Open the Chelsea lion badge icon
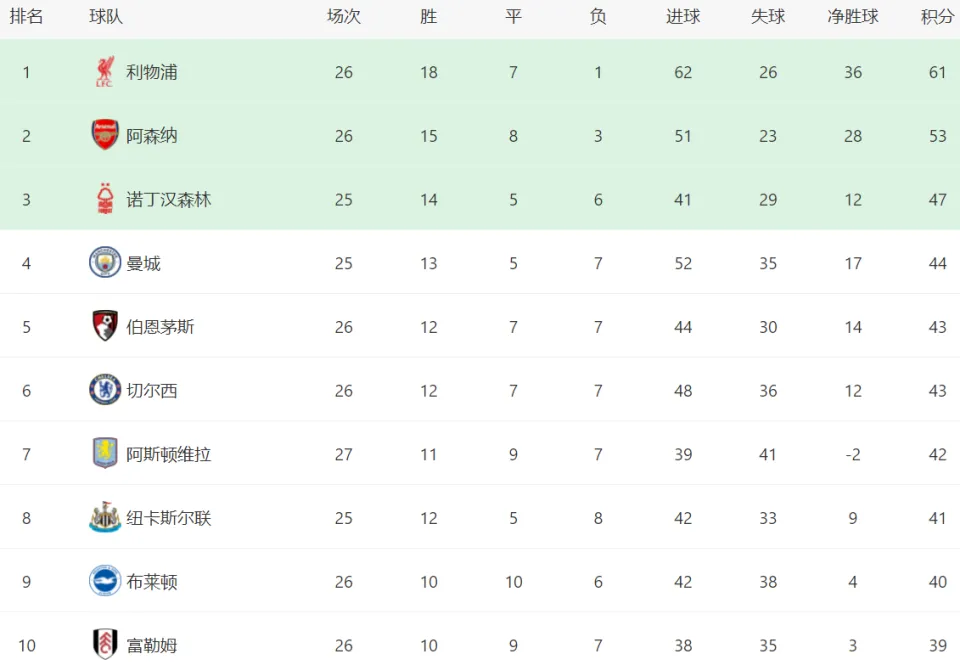The height and width of the screenshot is (665, 960). coord(105,390)
